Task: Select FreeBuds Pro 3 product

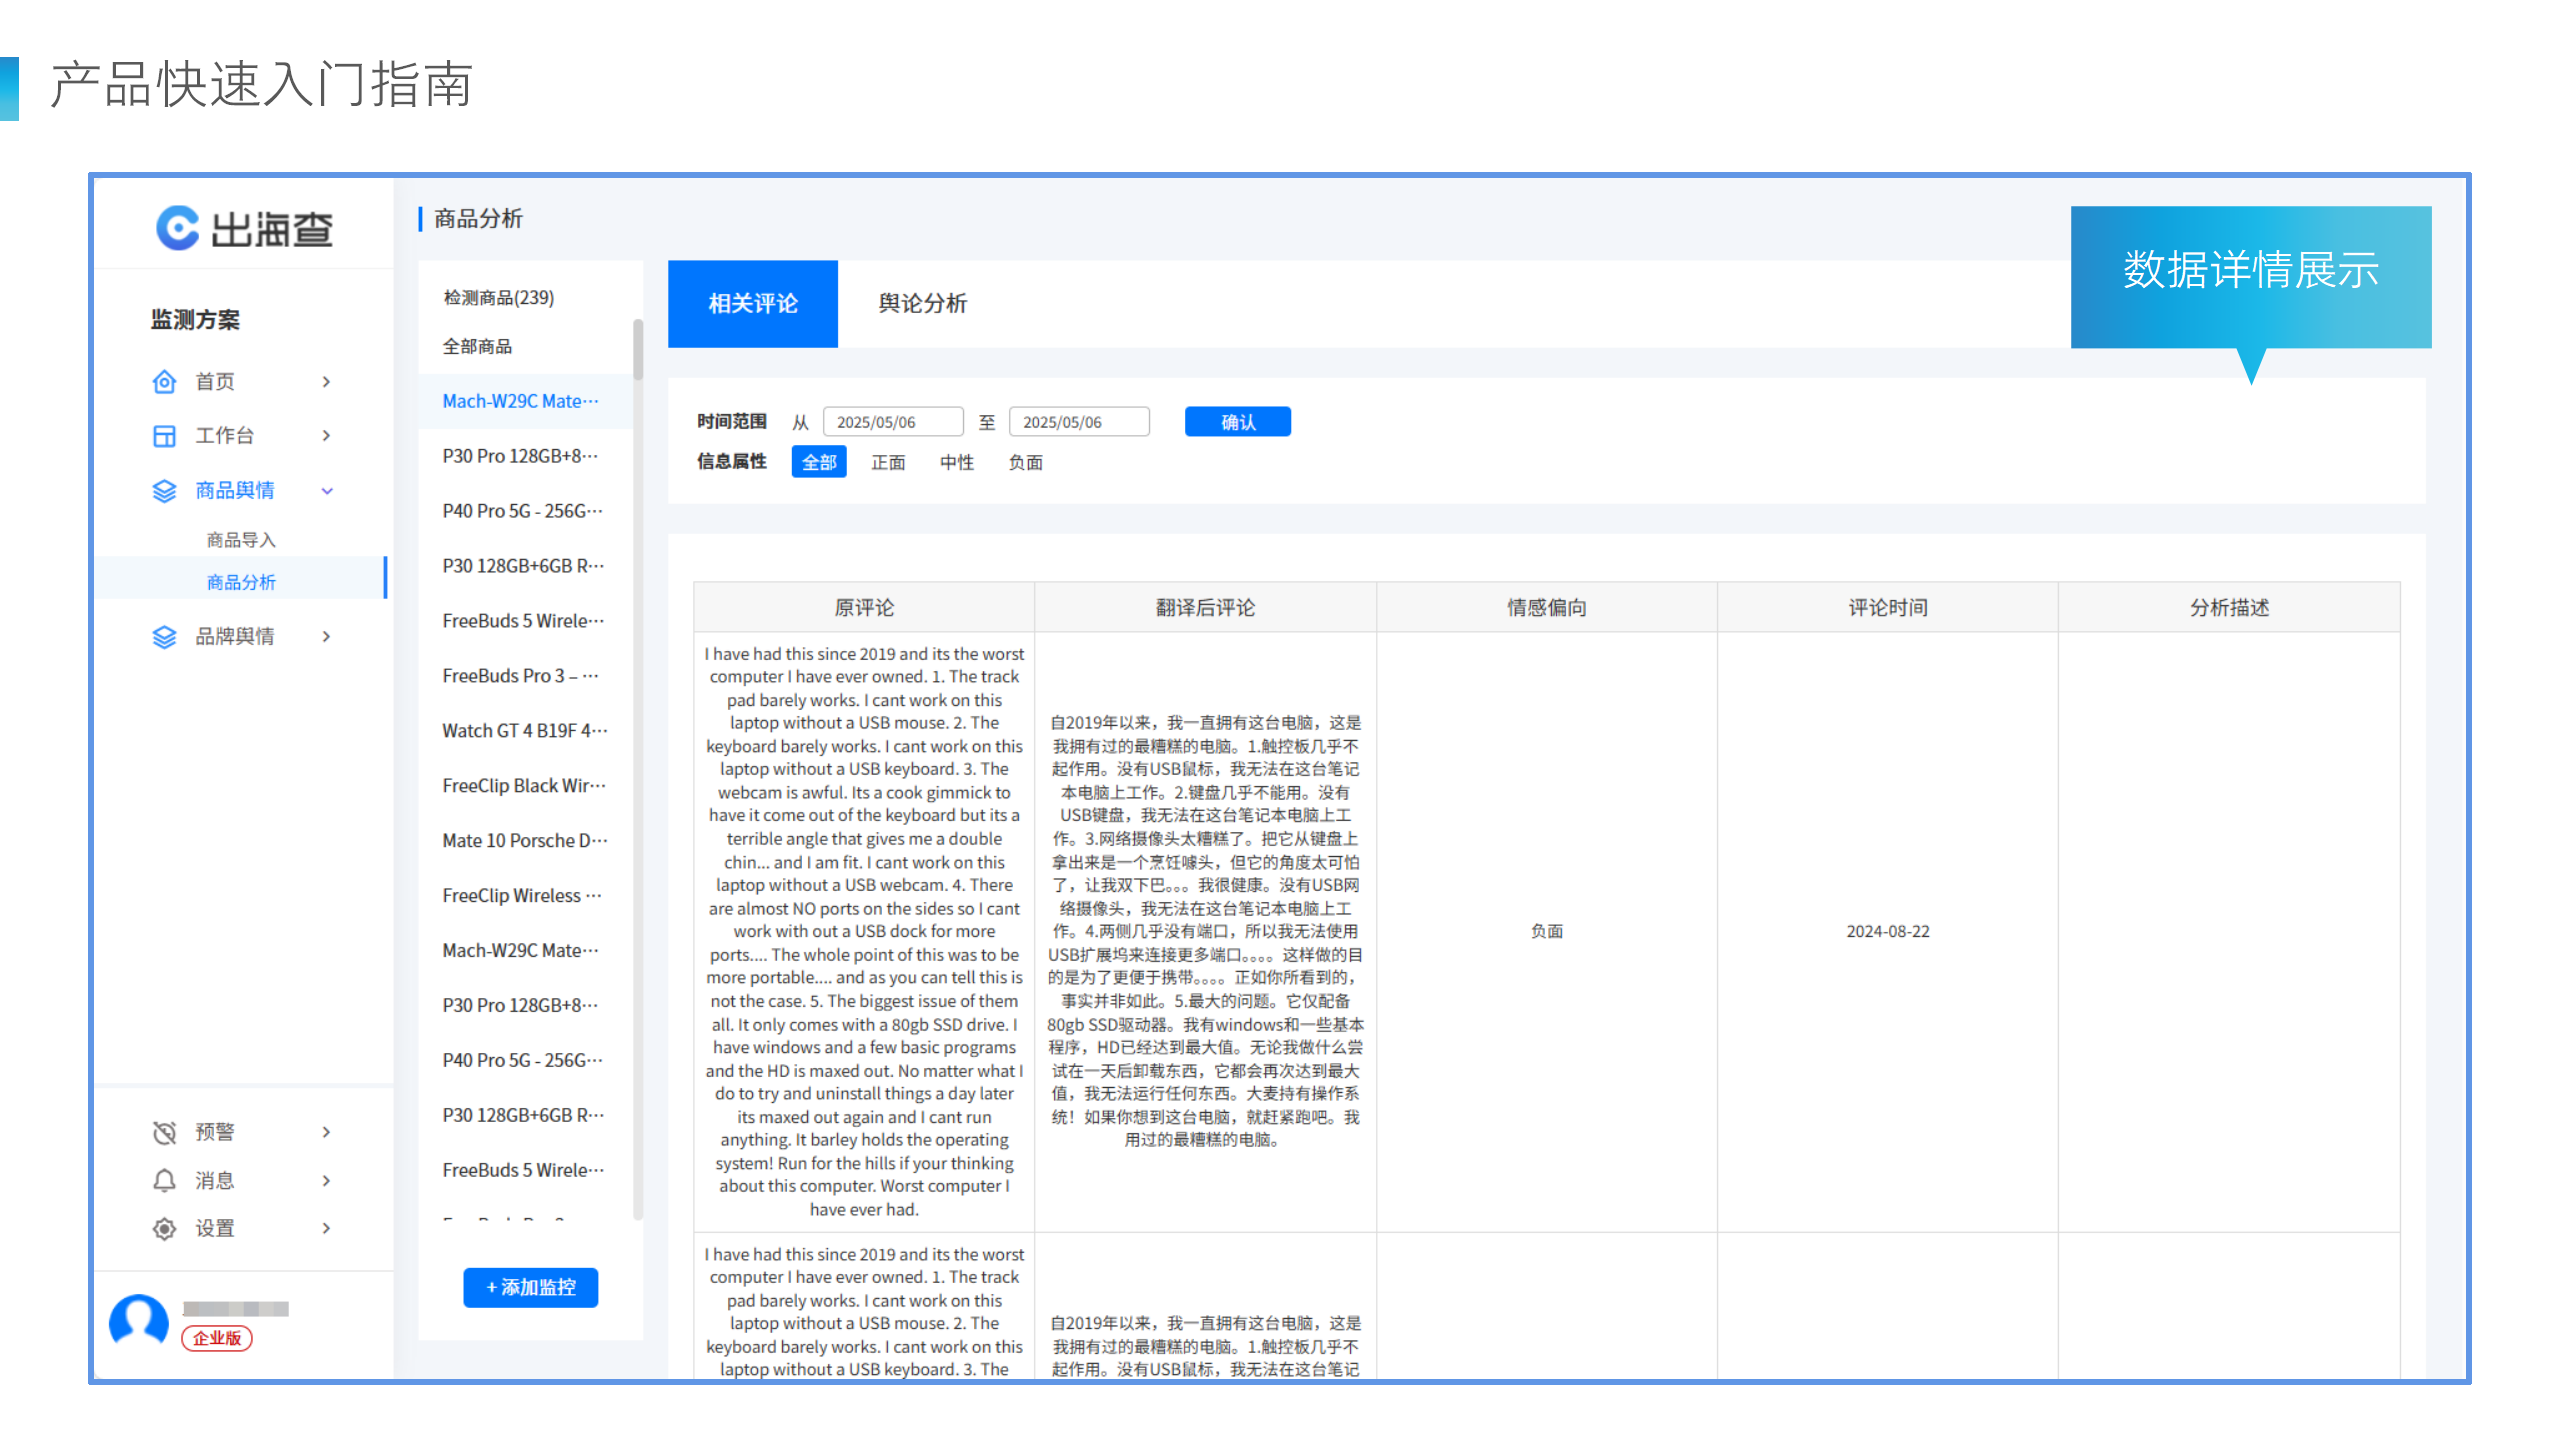Action: [521, 676]
